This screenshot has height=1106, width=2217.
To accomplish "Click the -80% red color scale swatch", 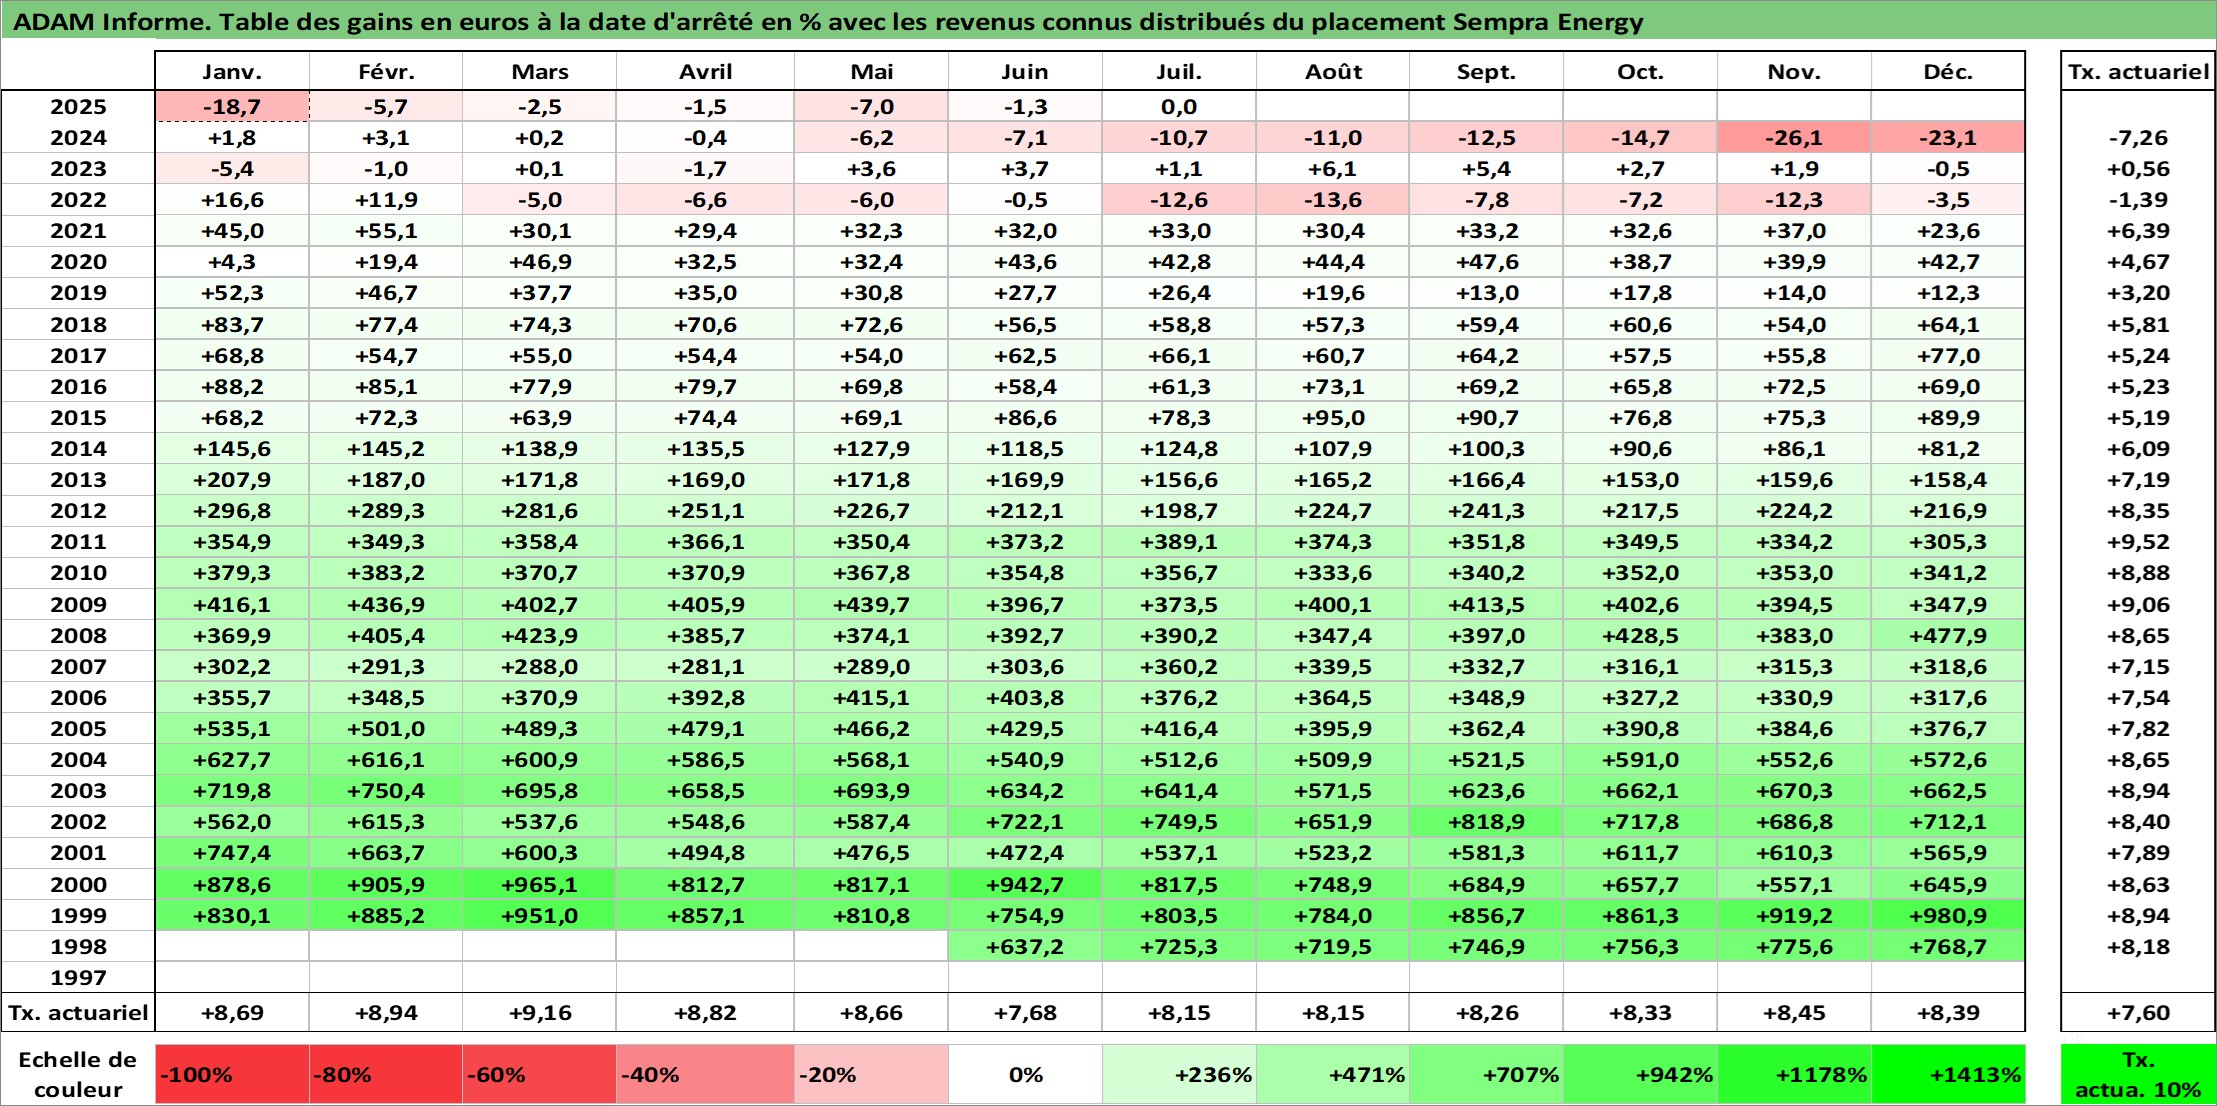I will [386, 1074].
